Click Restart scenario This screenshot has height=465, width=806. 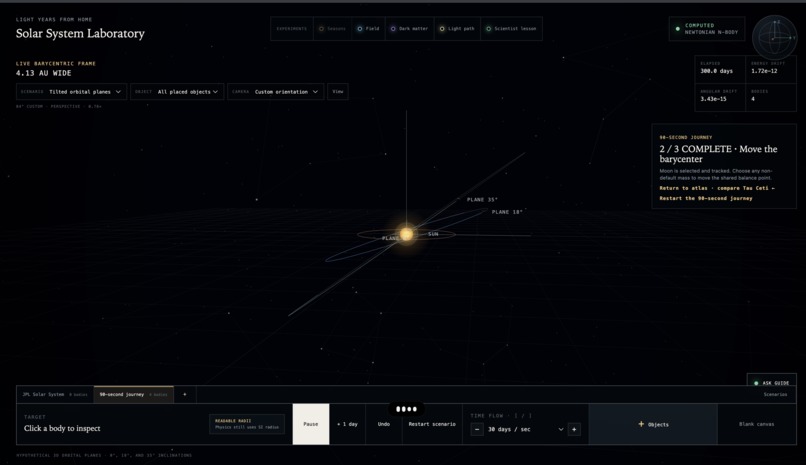[432, 424]
